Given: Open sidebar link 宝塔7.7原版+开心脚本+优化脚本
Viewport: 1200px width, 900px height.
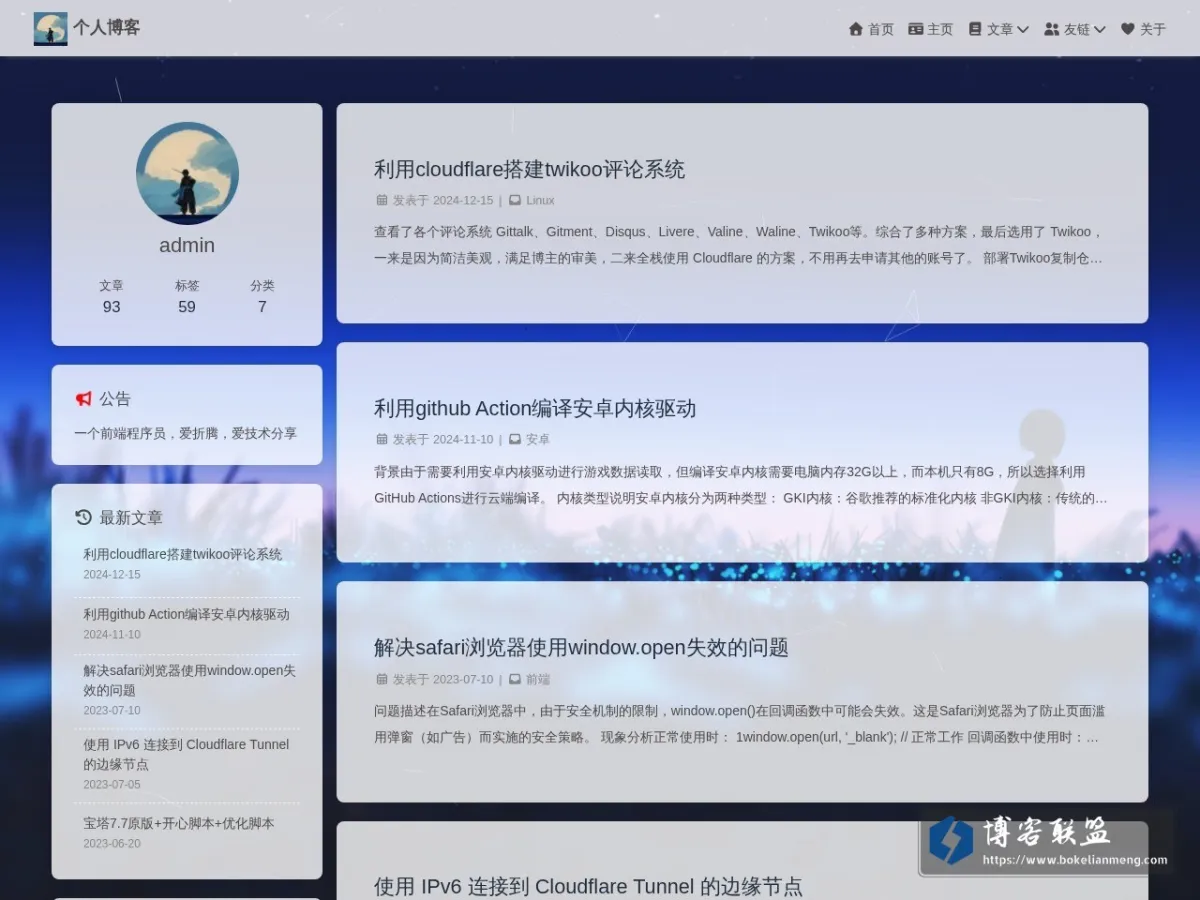Looking at the screenshot, I should [x=179, y=823].
